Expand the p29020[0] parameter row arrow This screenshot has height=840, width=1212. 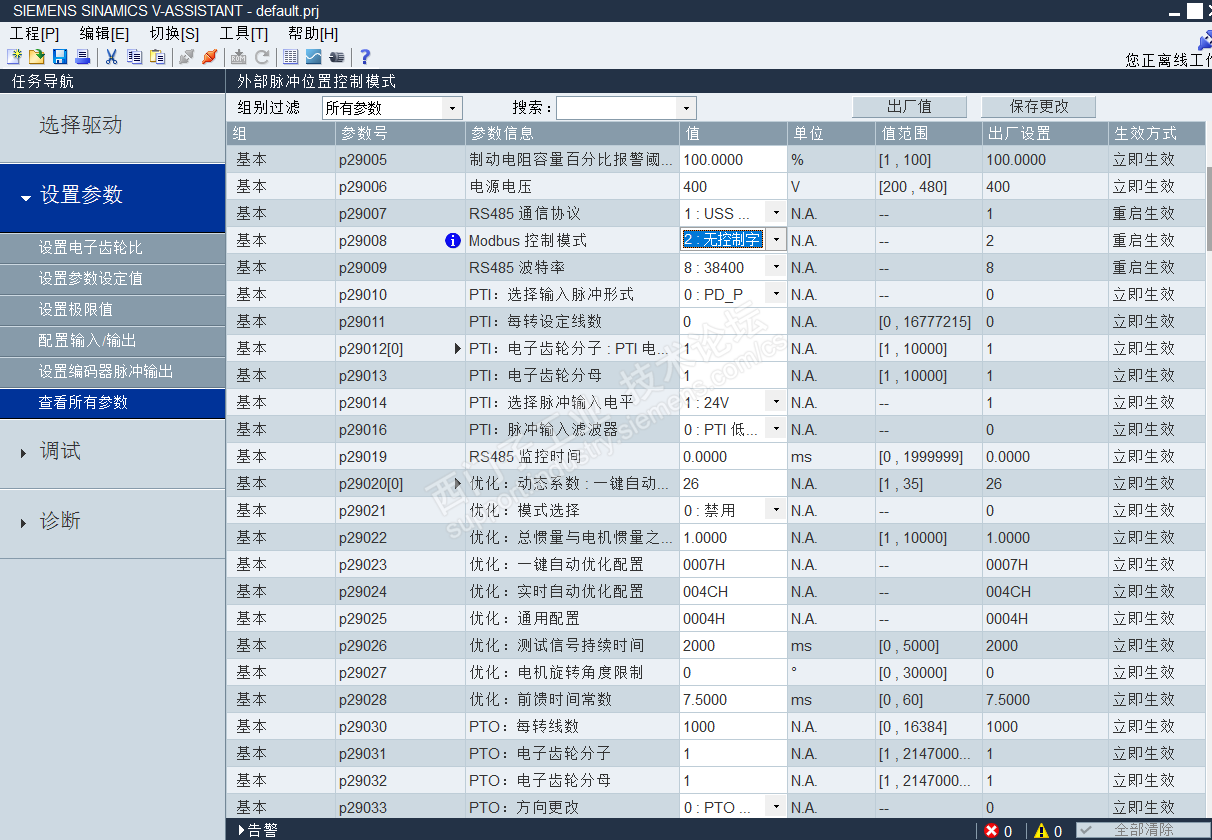(458, 483)
